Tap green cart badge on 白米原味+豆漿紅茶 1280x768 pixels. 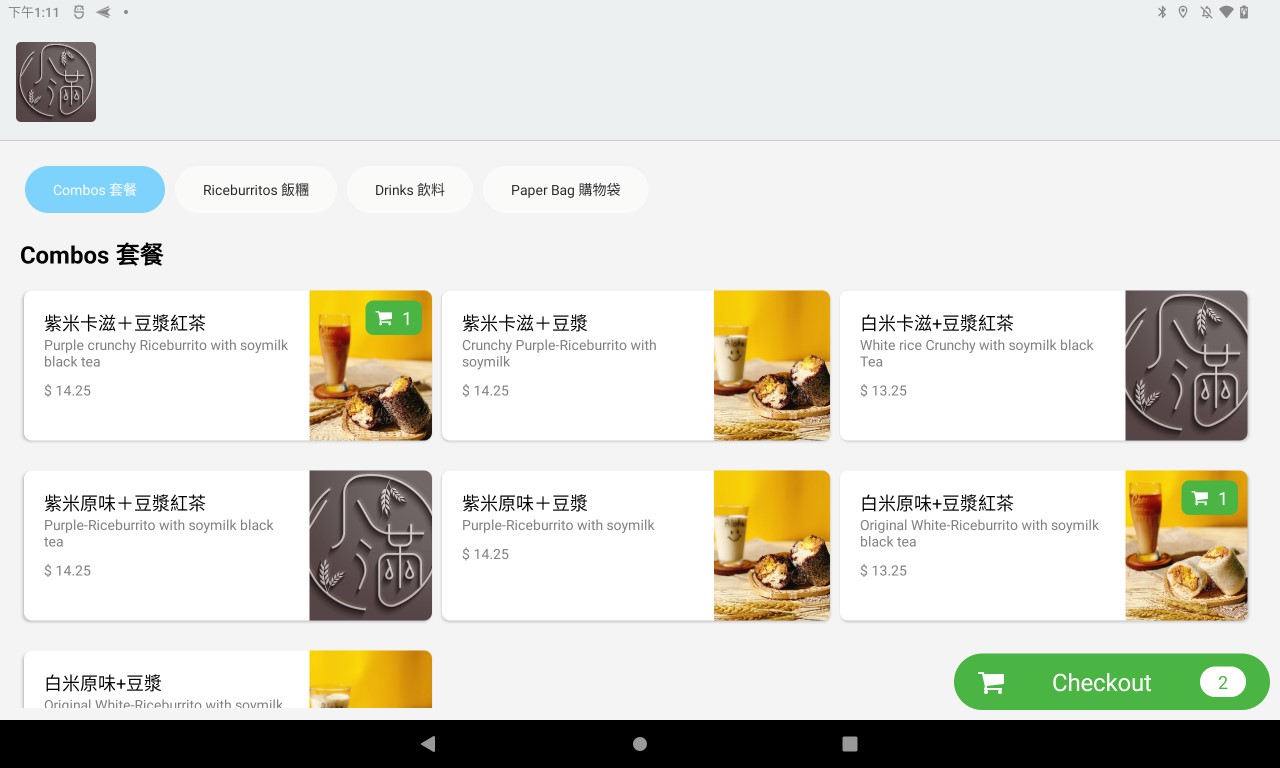[x=1209, y=498]
